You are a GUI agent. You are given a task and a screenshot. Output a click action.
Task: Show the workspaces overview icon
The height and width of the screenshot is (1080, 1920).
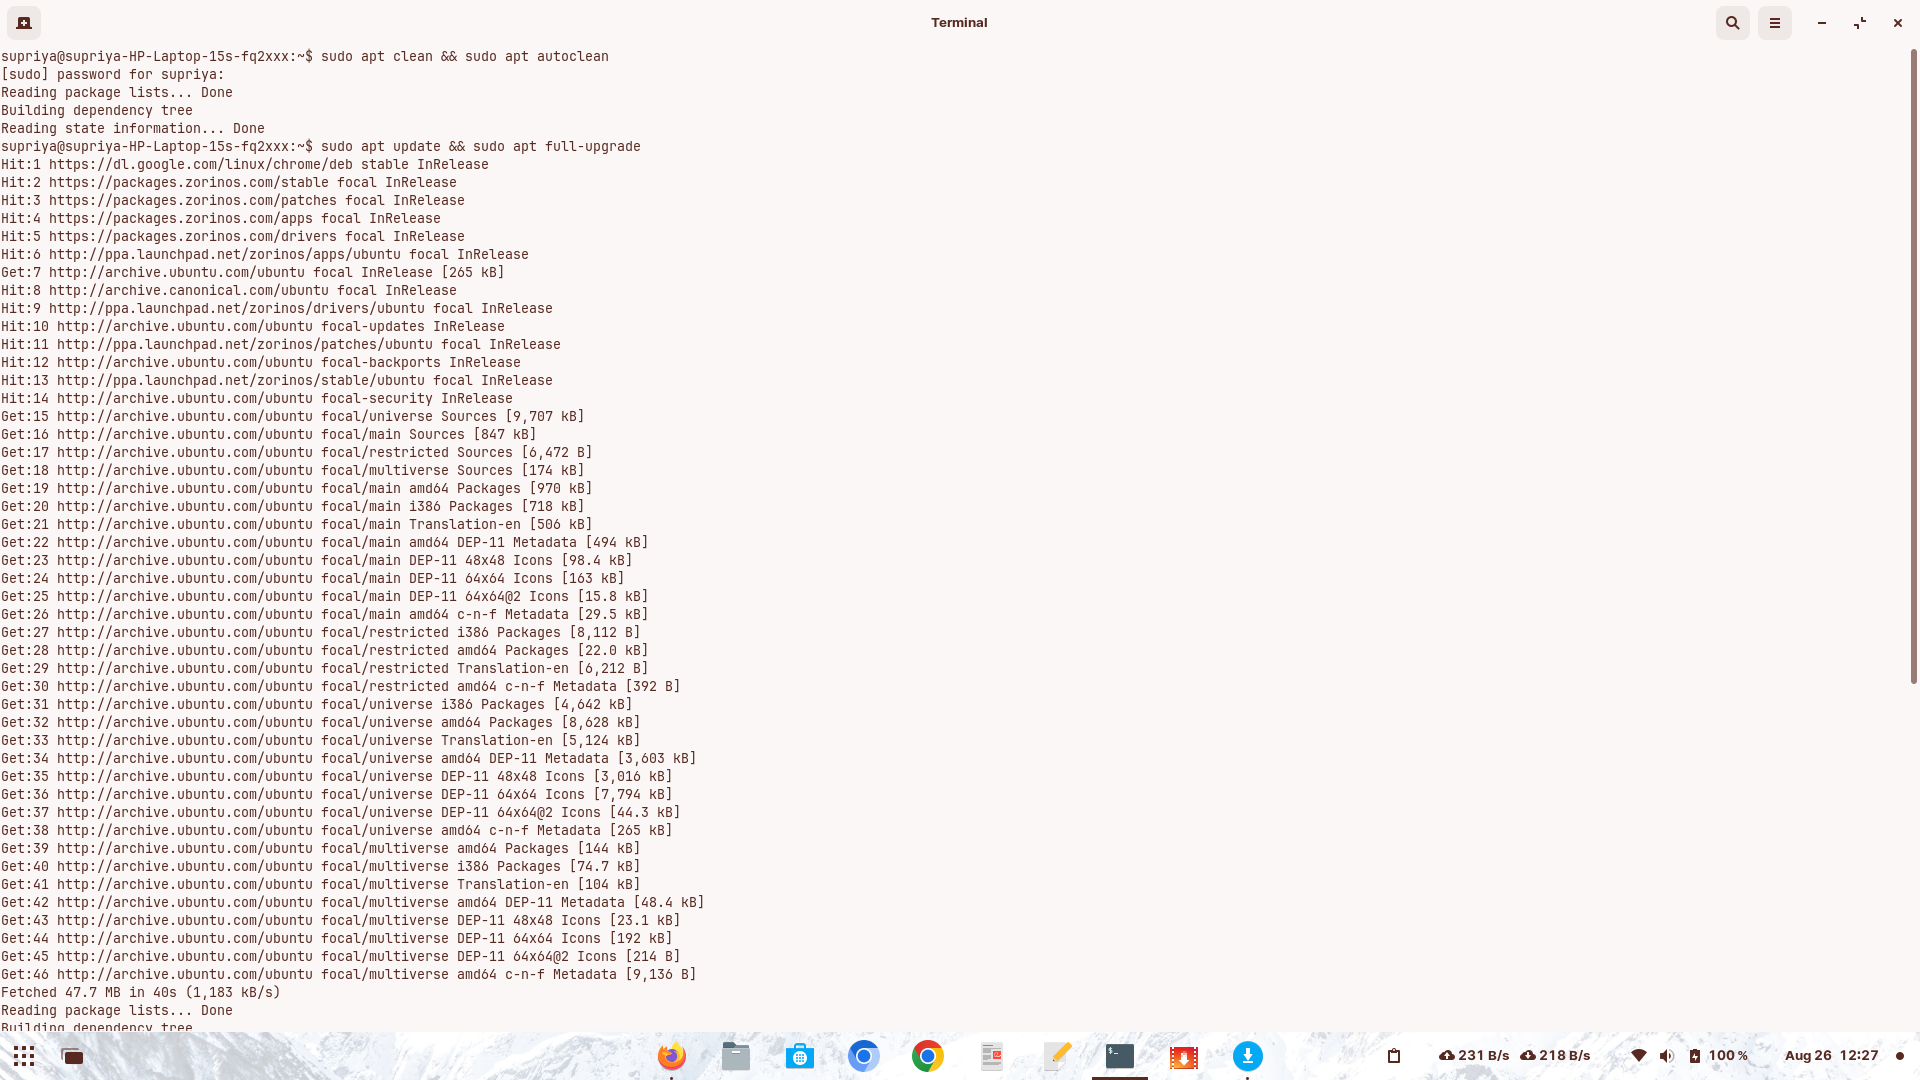pyautogui.click(x=72, y=1056)
